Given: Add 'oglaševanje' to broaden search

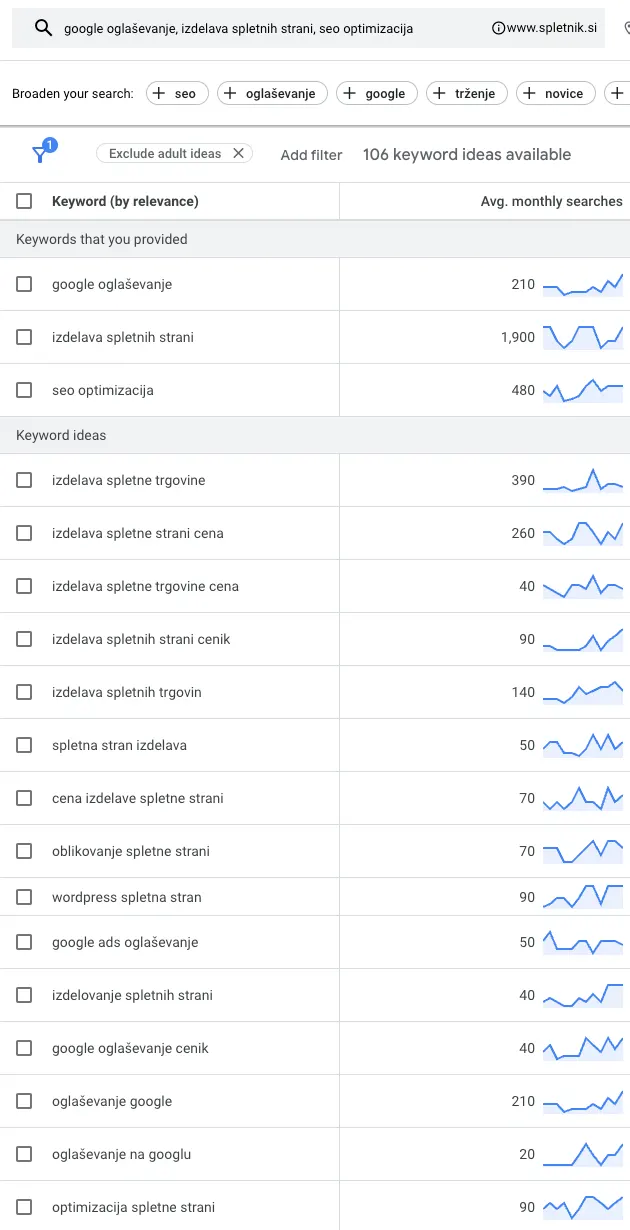Looking at the screenshot, I should point(272,93).
